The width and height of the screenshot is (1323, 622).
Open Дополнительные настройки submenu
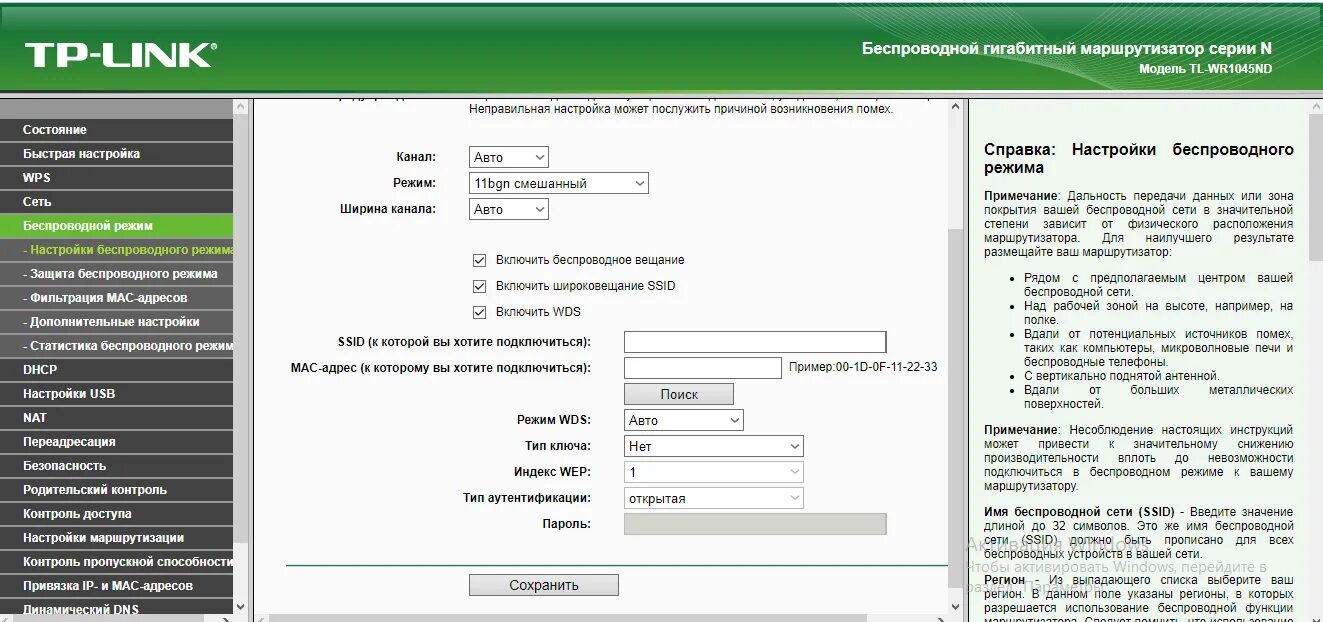pos(116,322)
